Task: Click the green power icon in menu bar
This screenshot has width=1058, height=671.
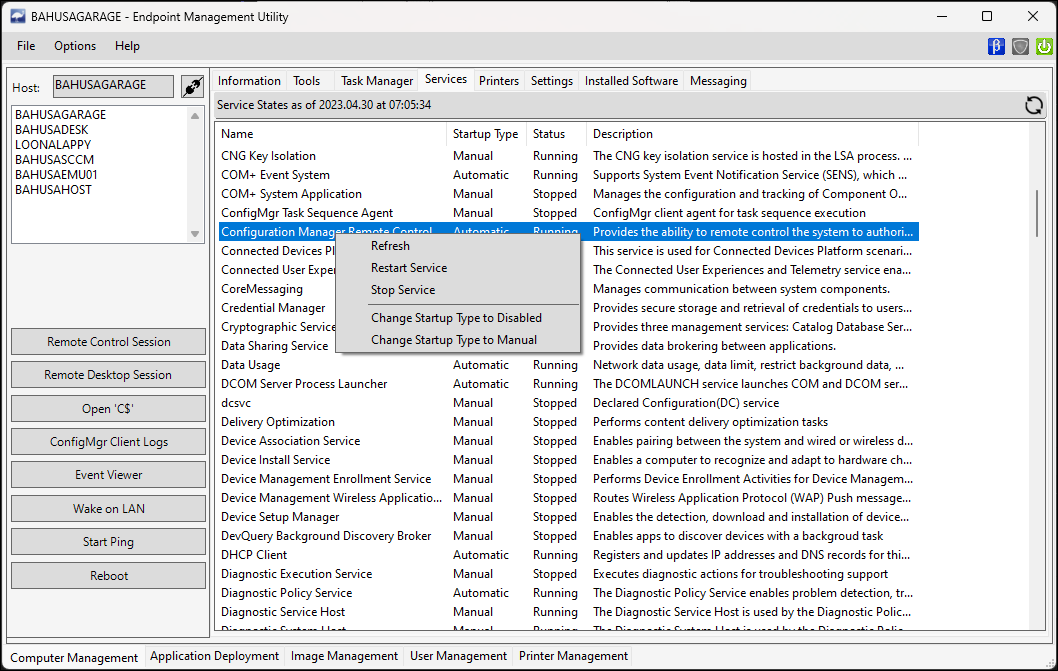Action: [1044, 46]
